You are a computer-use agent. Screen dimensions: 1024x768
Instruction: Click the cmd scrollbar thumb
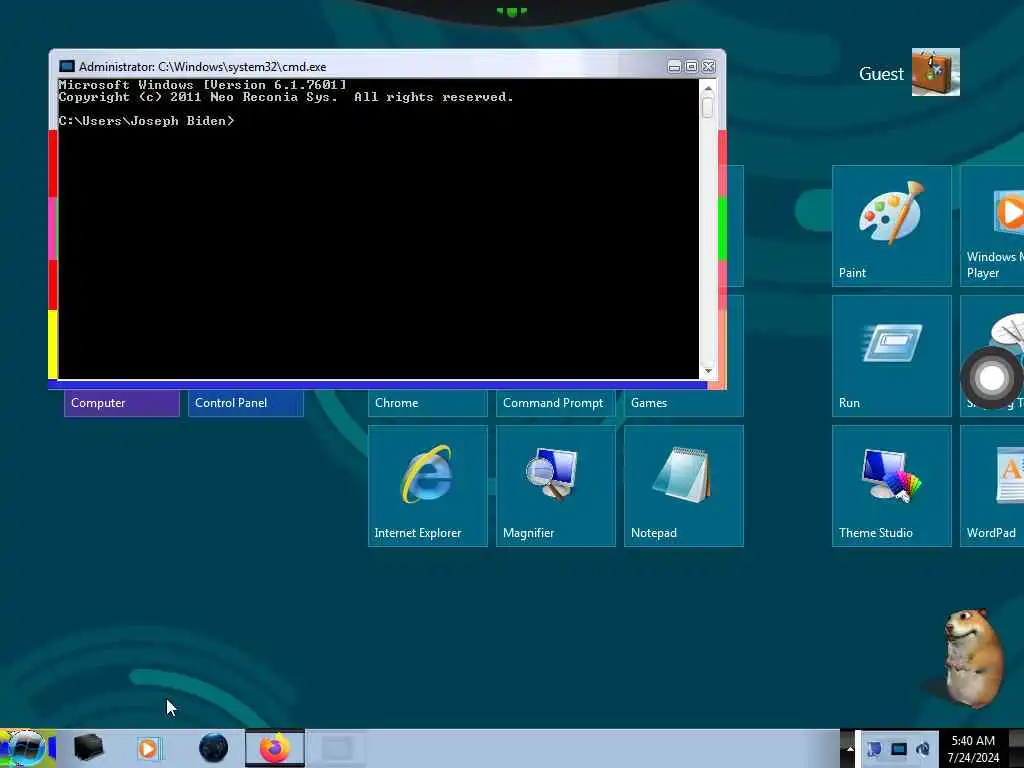click(708, 106)
